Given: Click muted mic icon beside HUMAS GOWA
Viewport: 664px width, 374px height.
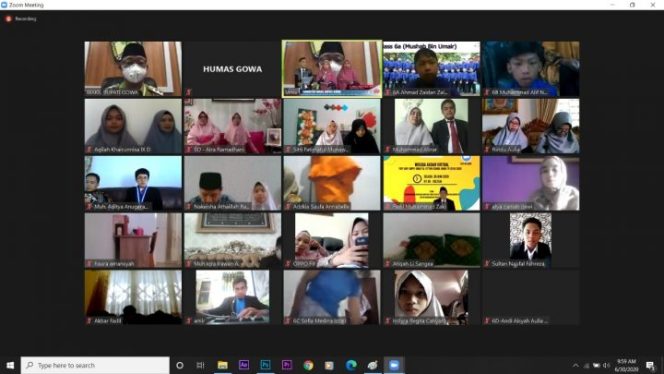Looking at the screenshot, I should point(189,92).
